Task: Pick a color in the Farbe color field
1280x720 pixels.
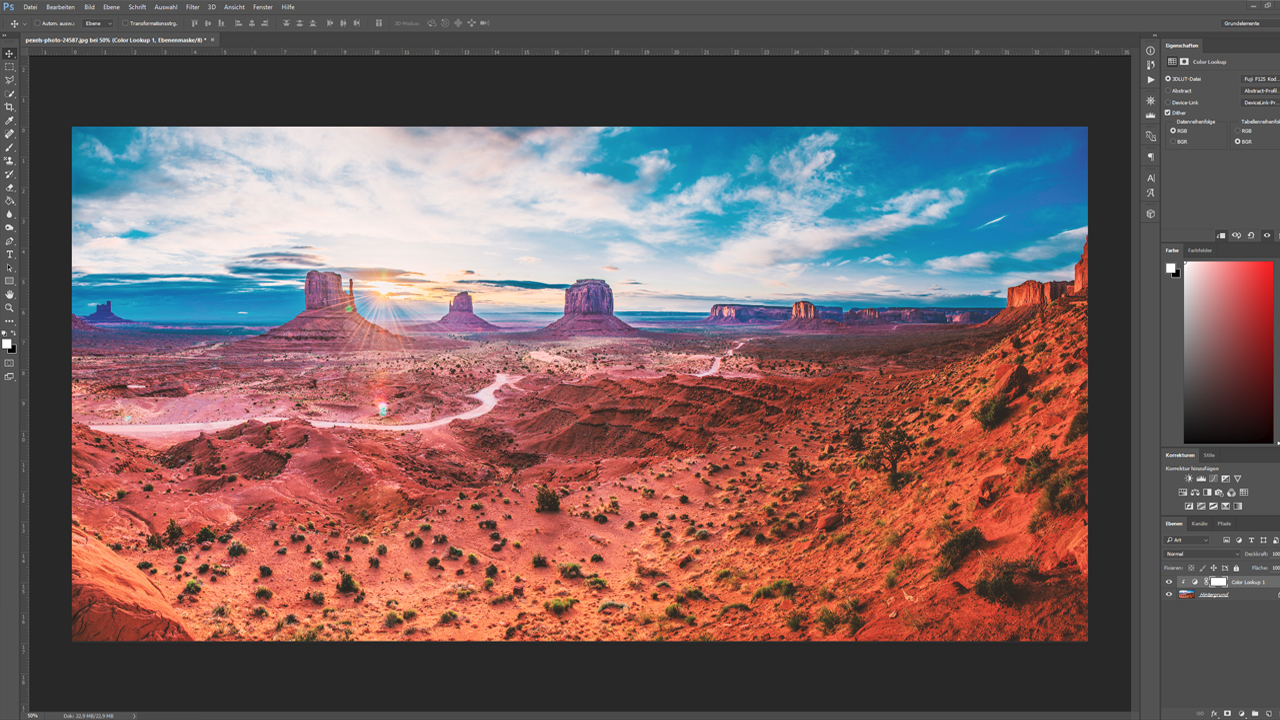Action: (1230, 352)
